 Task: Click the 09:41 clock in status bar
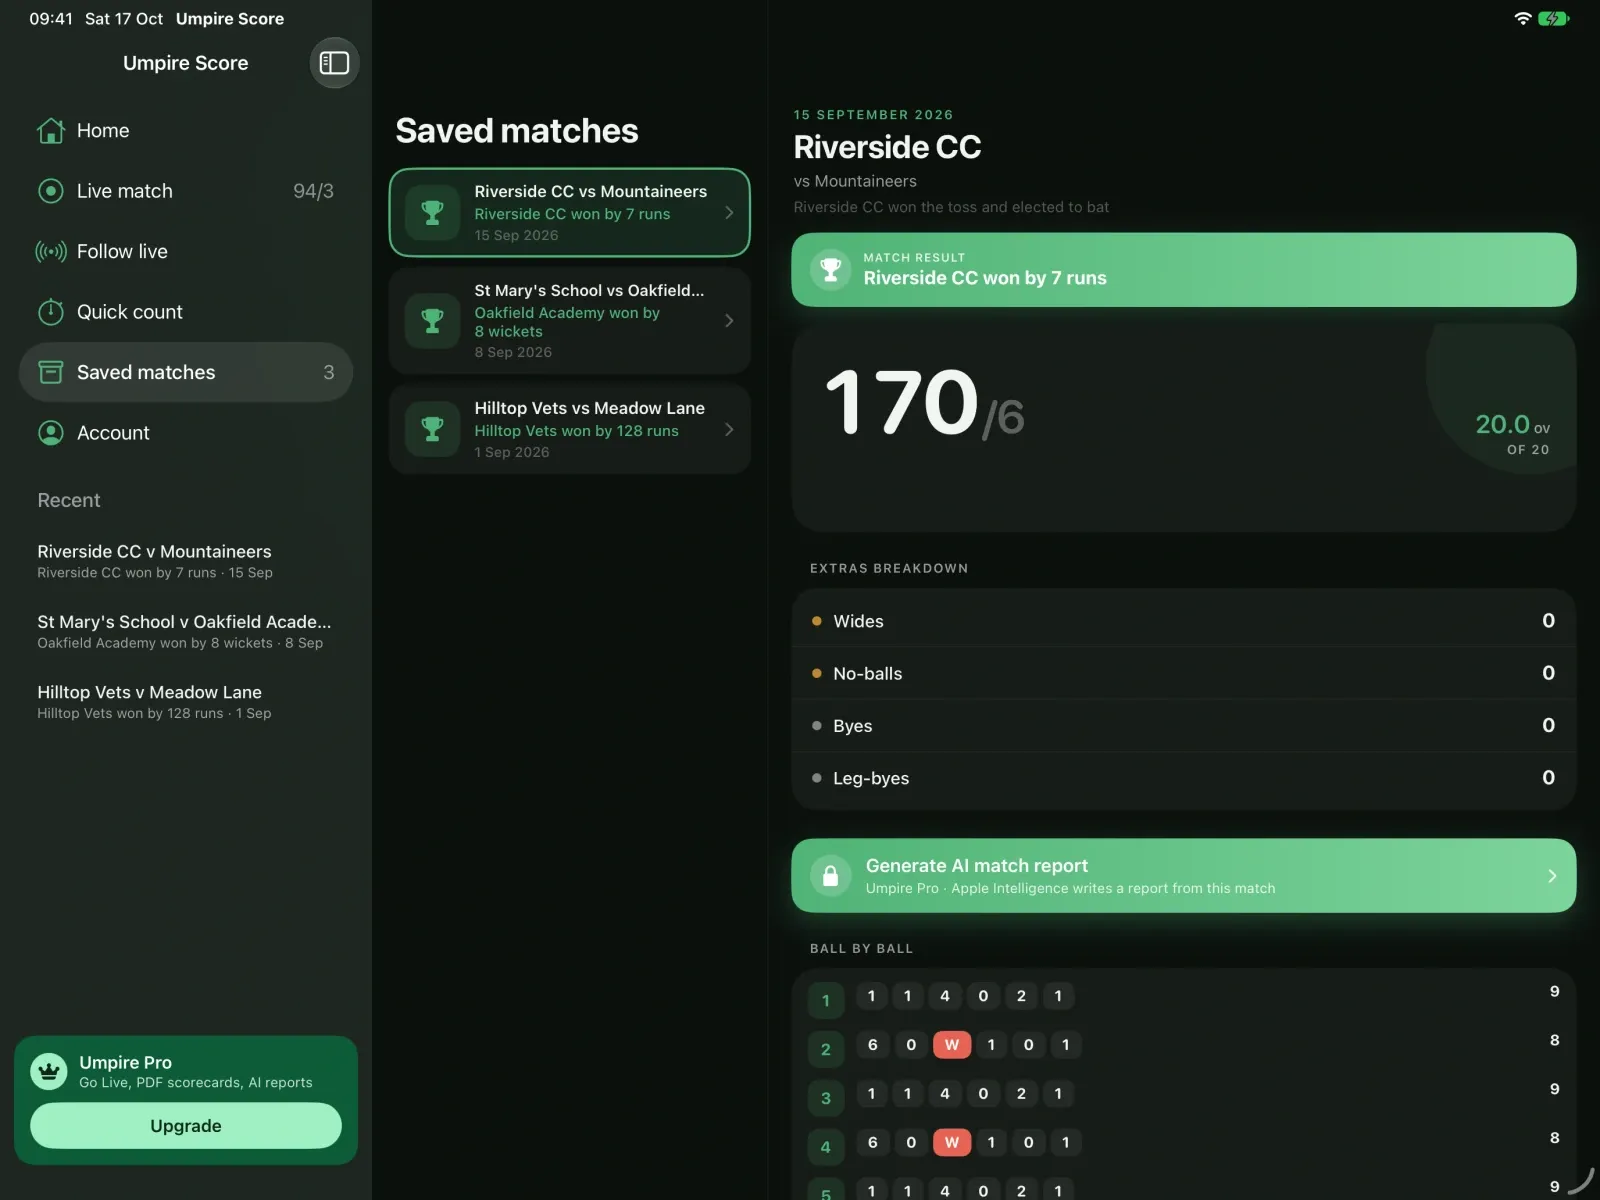[51, 19]
